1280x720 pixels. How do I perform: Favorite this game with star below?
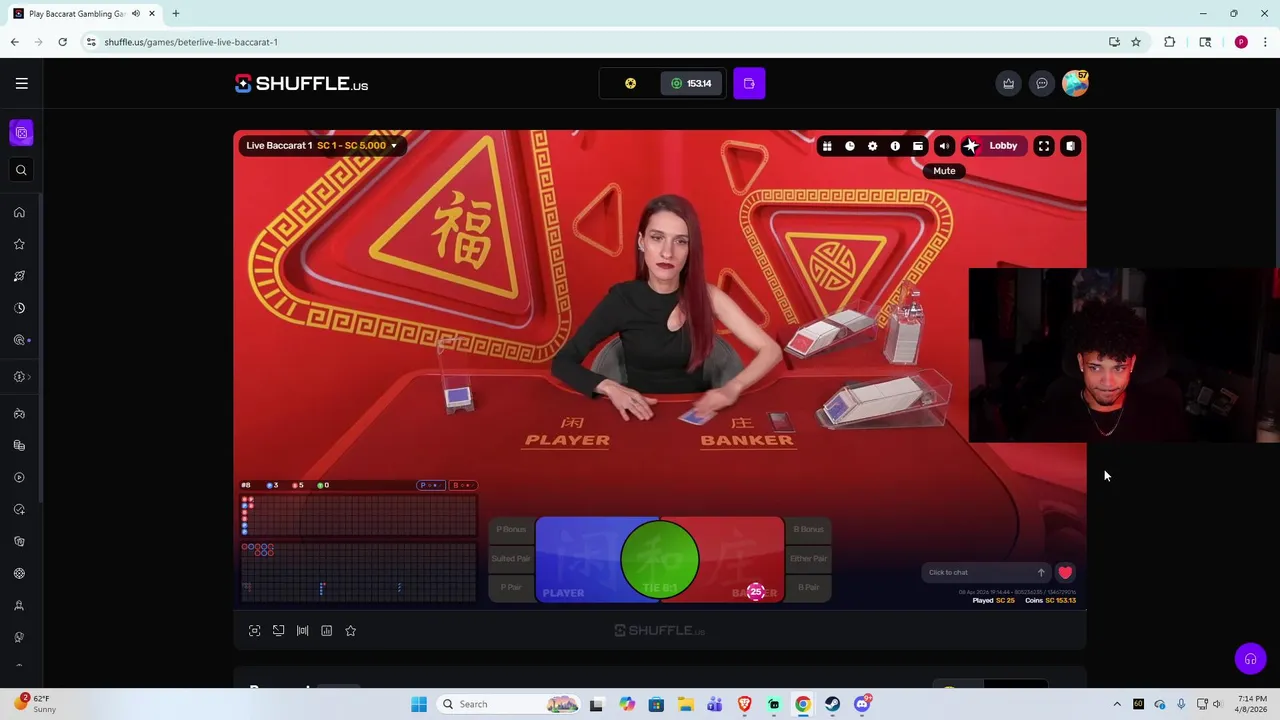350,631
